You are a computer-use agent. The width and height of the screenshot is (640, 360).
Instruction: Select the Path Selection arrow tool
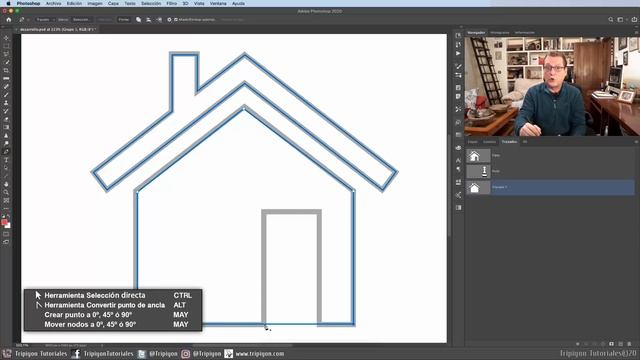[6, 168]
